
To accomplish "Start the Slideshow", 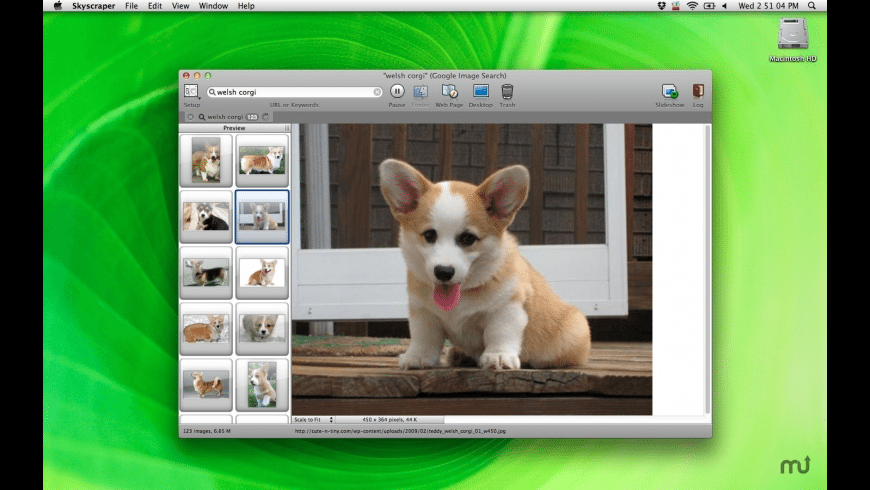I will [669, 92].
